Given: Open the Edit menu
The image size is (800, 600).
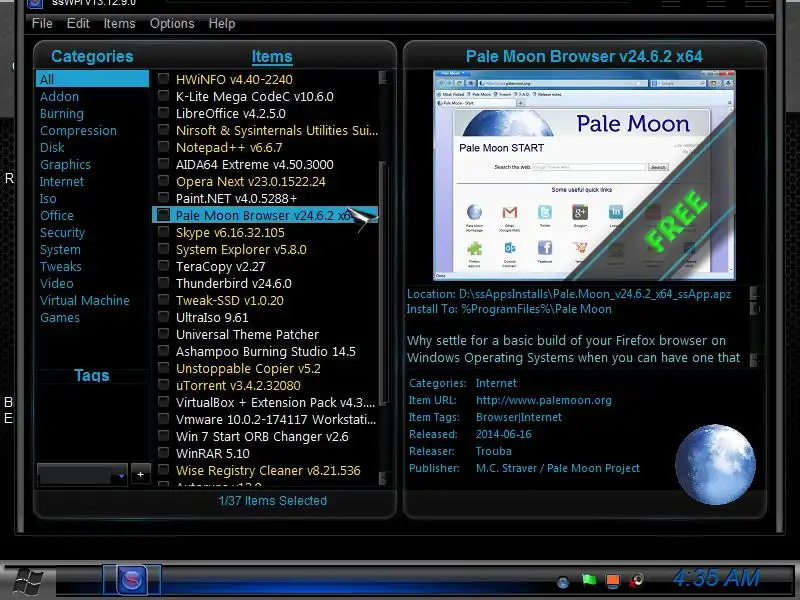Looking at the screenshot, I should [78, 23].
